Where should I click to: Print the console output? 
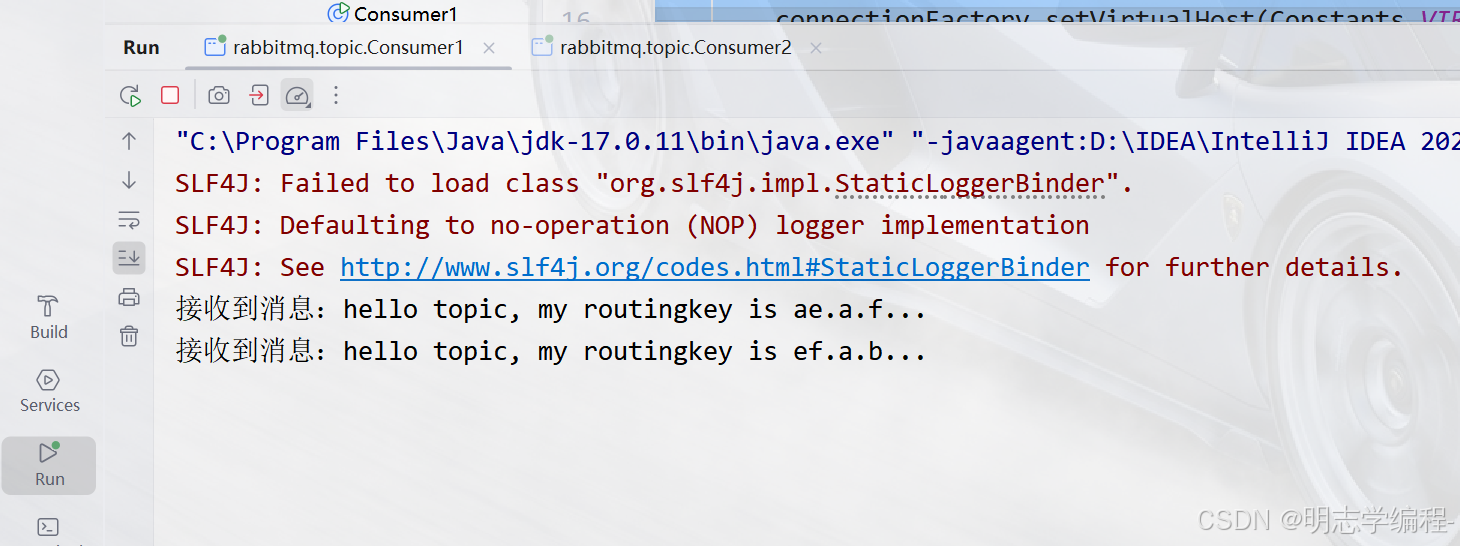pos(129,296)
